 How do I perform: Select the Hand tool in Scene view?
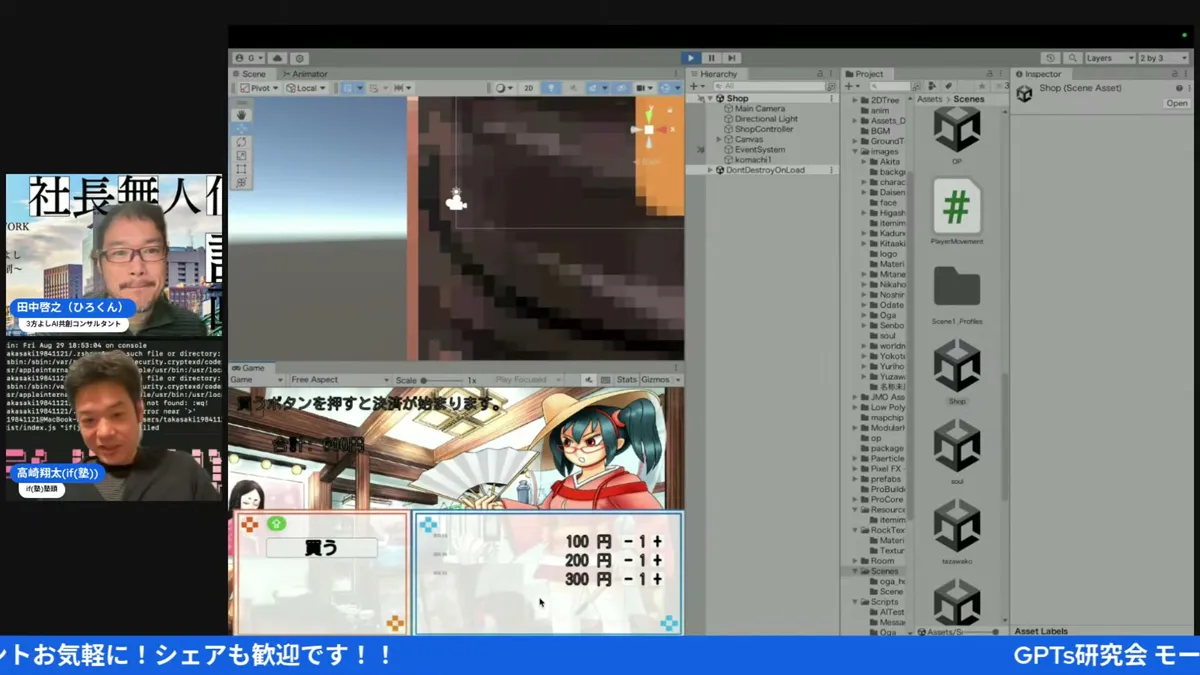[x=242, y=115]
